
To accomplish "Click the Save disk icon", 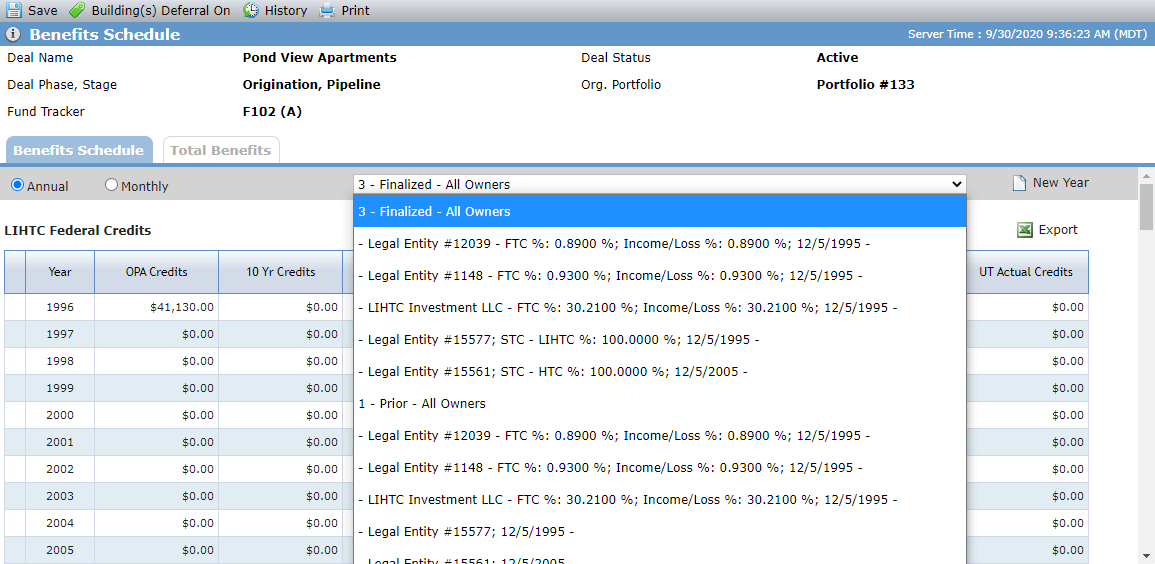I will (x=14, y=10).
